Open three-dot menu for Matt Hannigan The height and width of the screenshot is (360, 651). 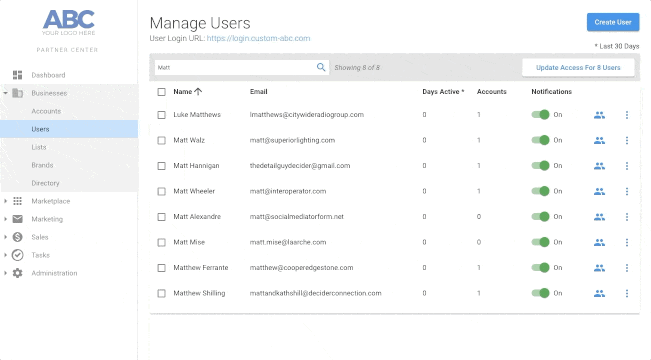627,166
